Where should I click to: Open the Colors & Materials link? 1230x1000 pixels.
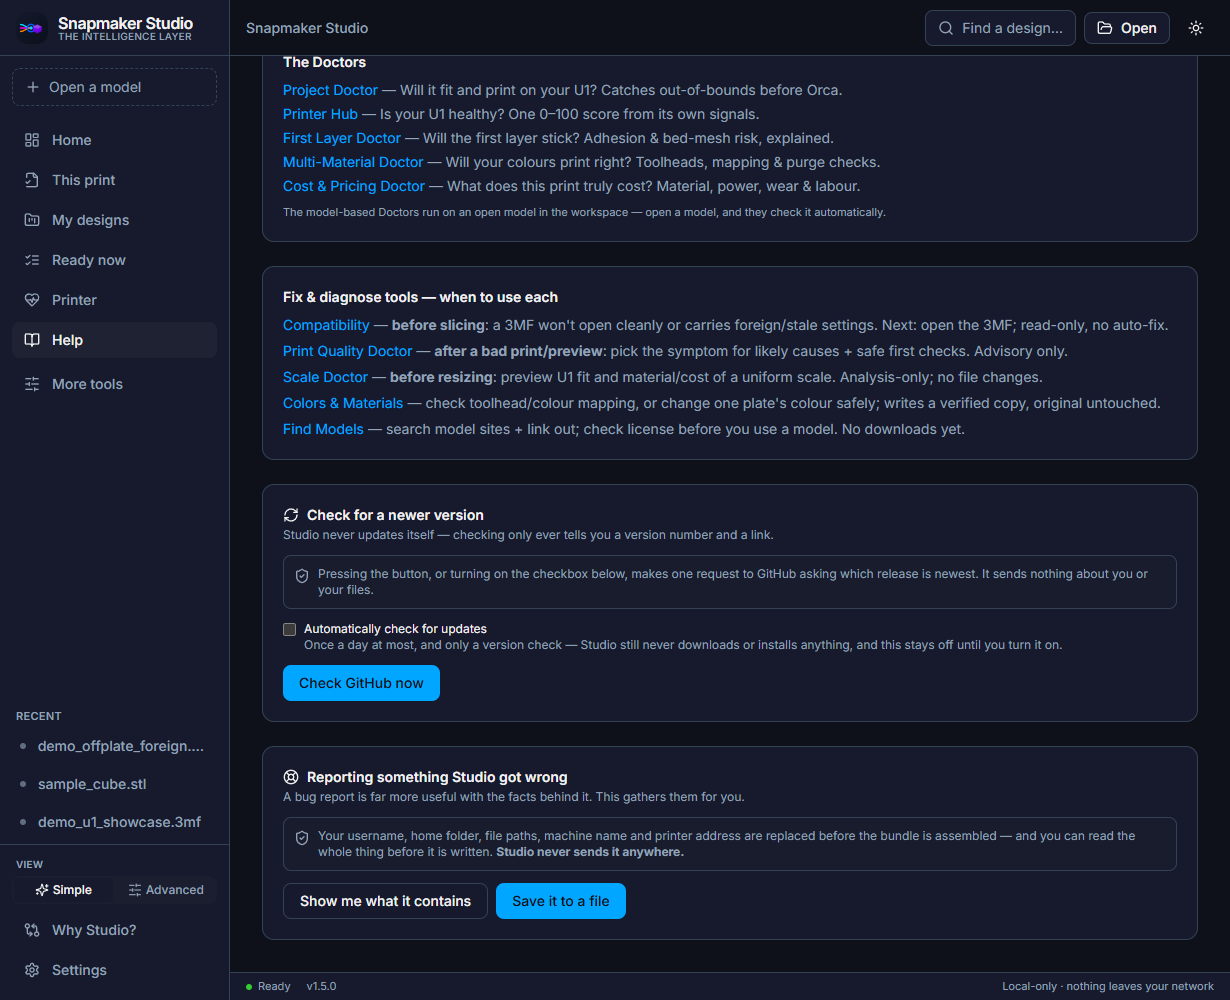tap(343, 403)
